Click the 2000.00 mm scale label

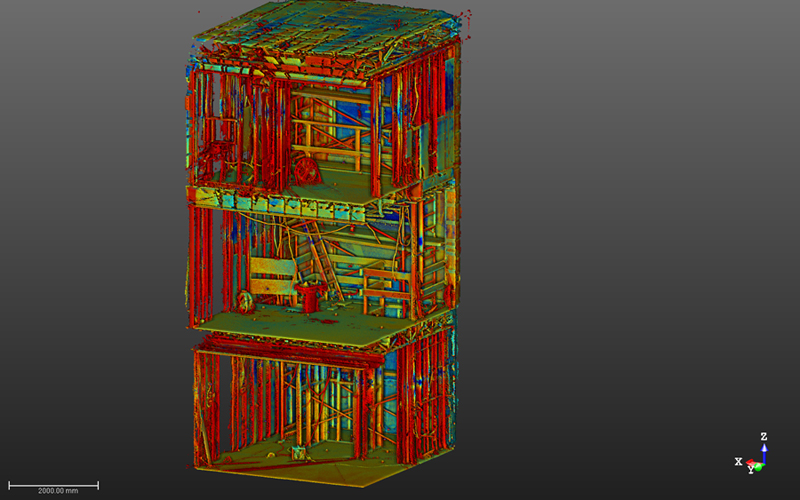[x=57, y=492]
